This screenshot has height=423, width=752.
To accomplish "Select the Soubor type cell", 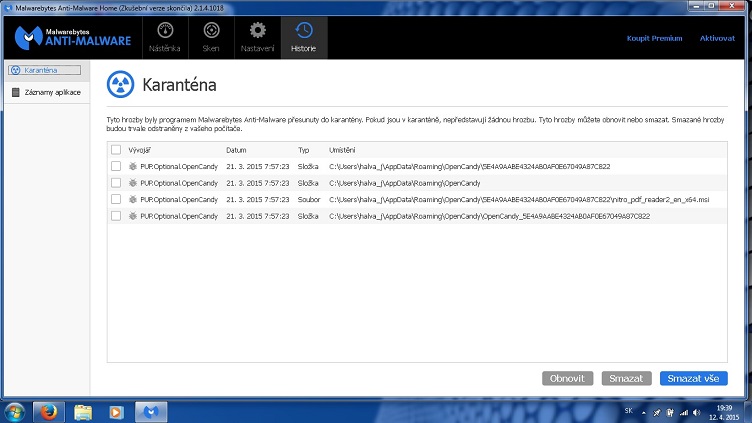I will pos(309,200).
